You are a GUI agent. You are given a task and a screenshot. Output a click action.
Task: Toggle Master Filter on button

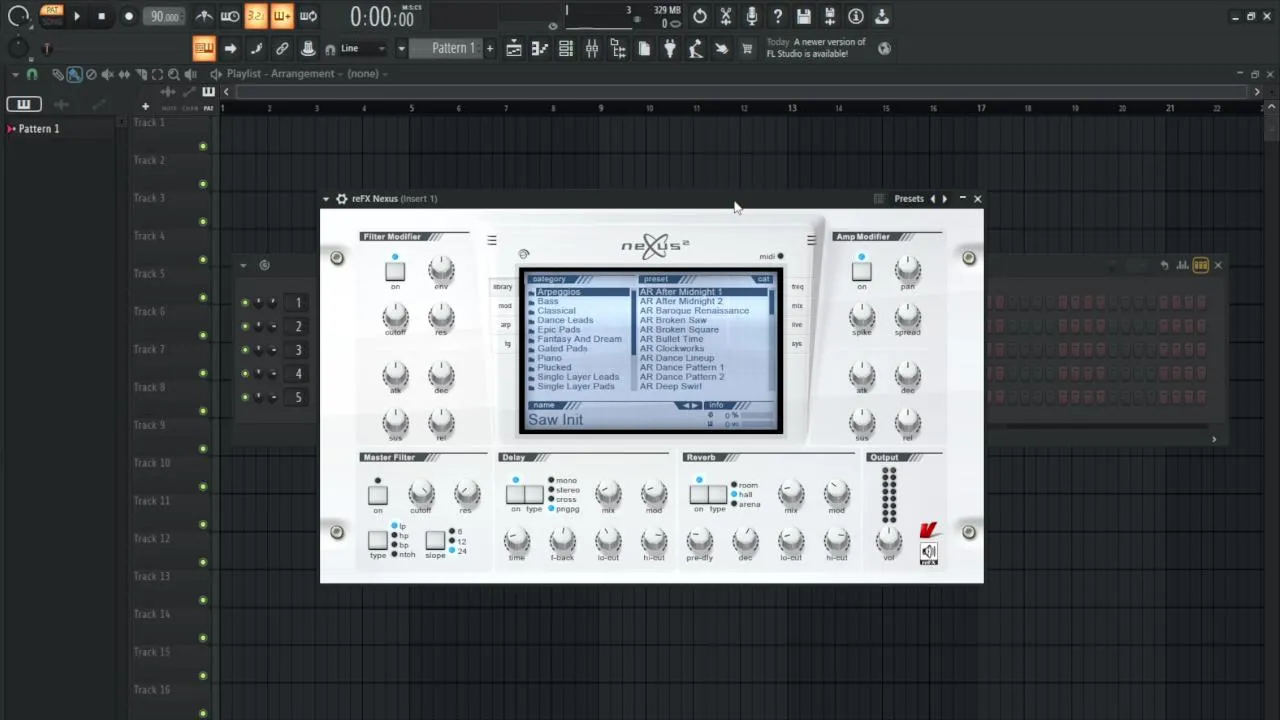[x=377, y=494]
